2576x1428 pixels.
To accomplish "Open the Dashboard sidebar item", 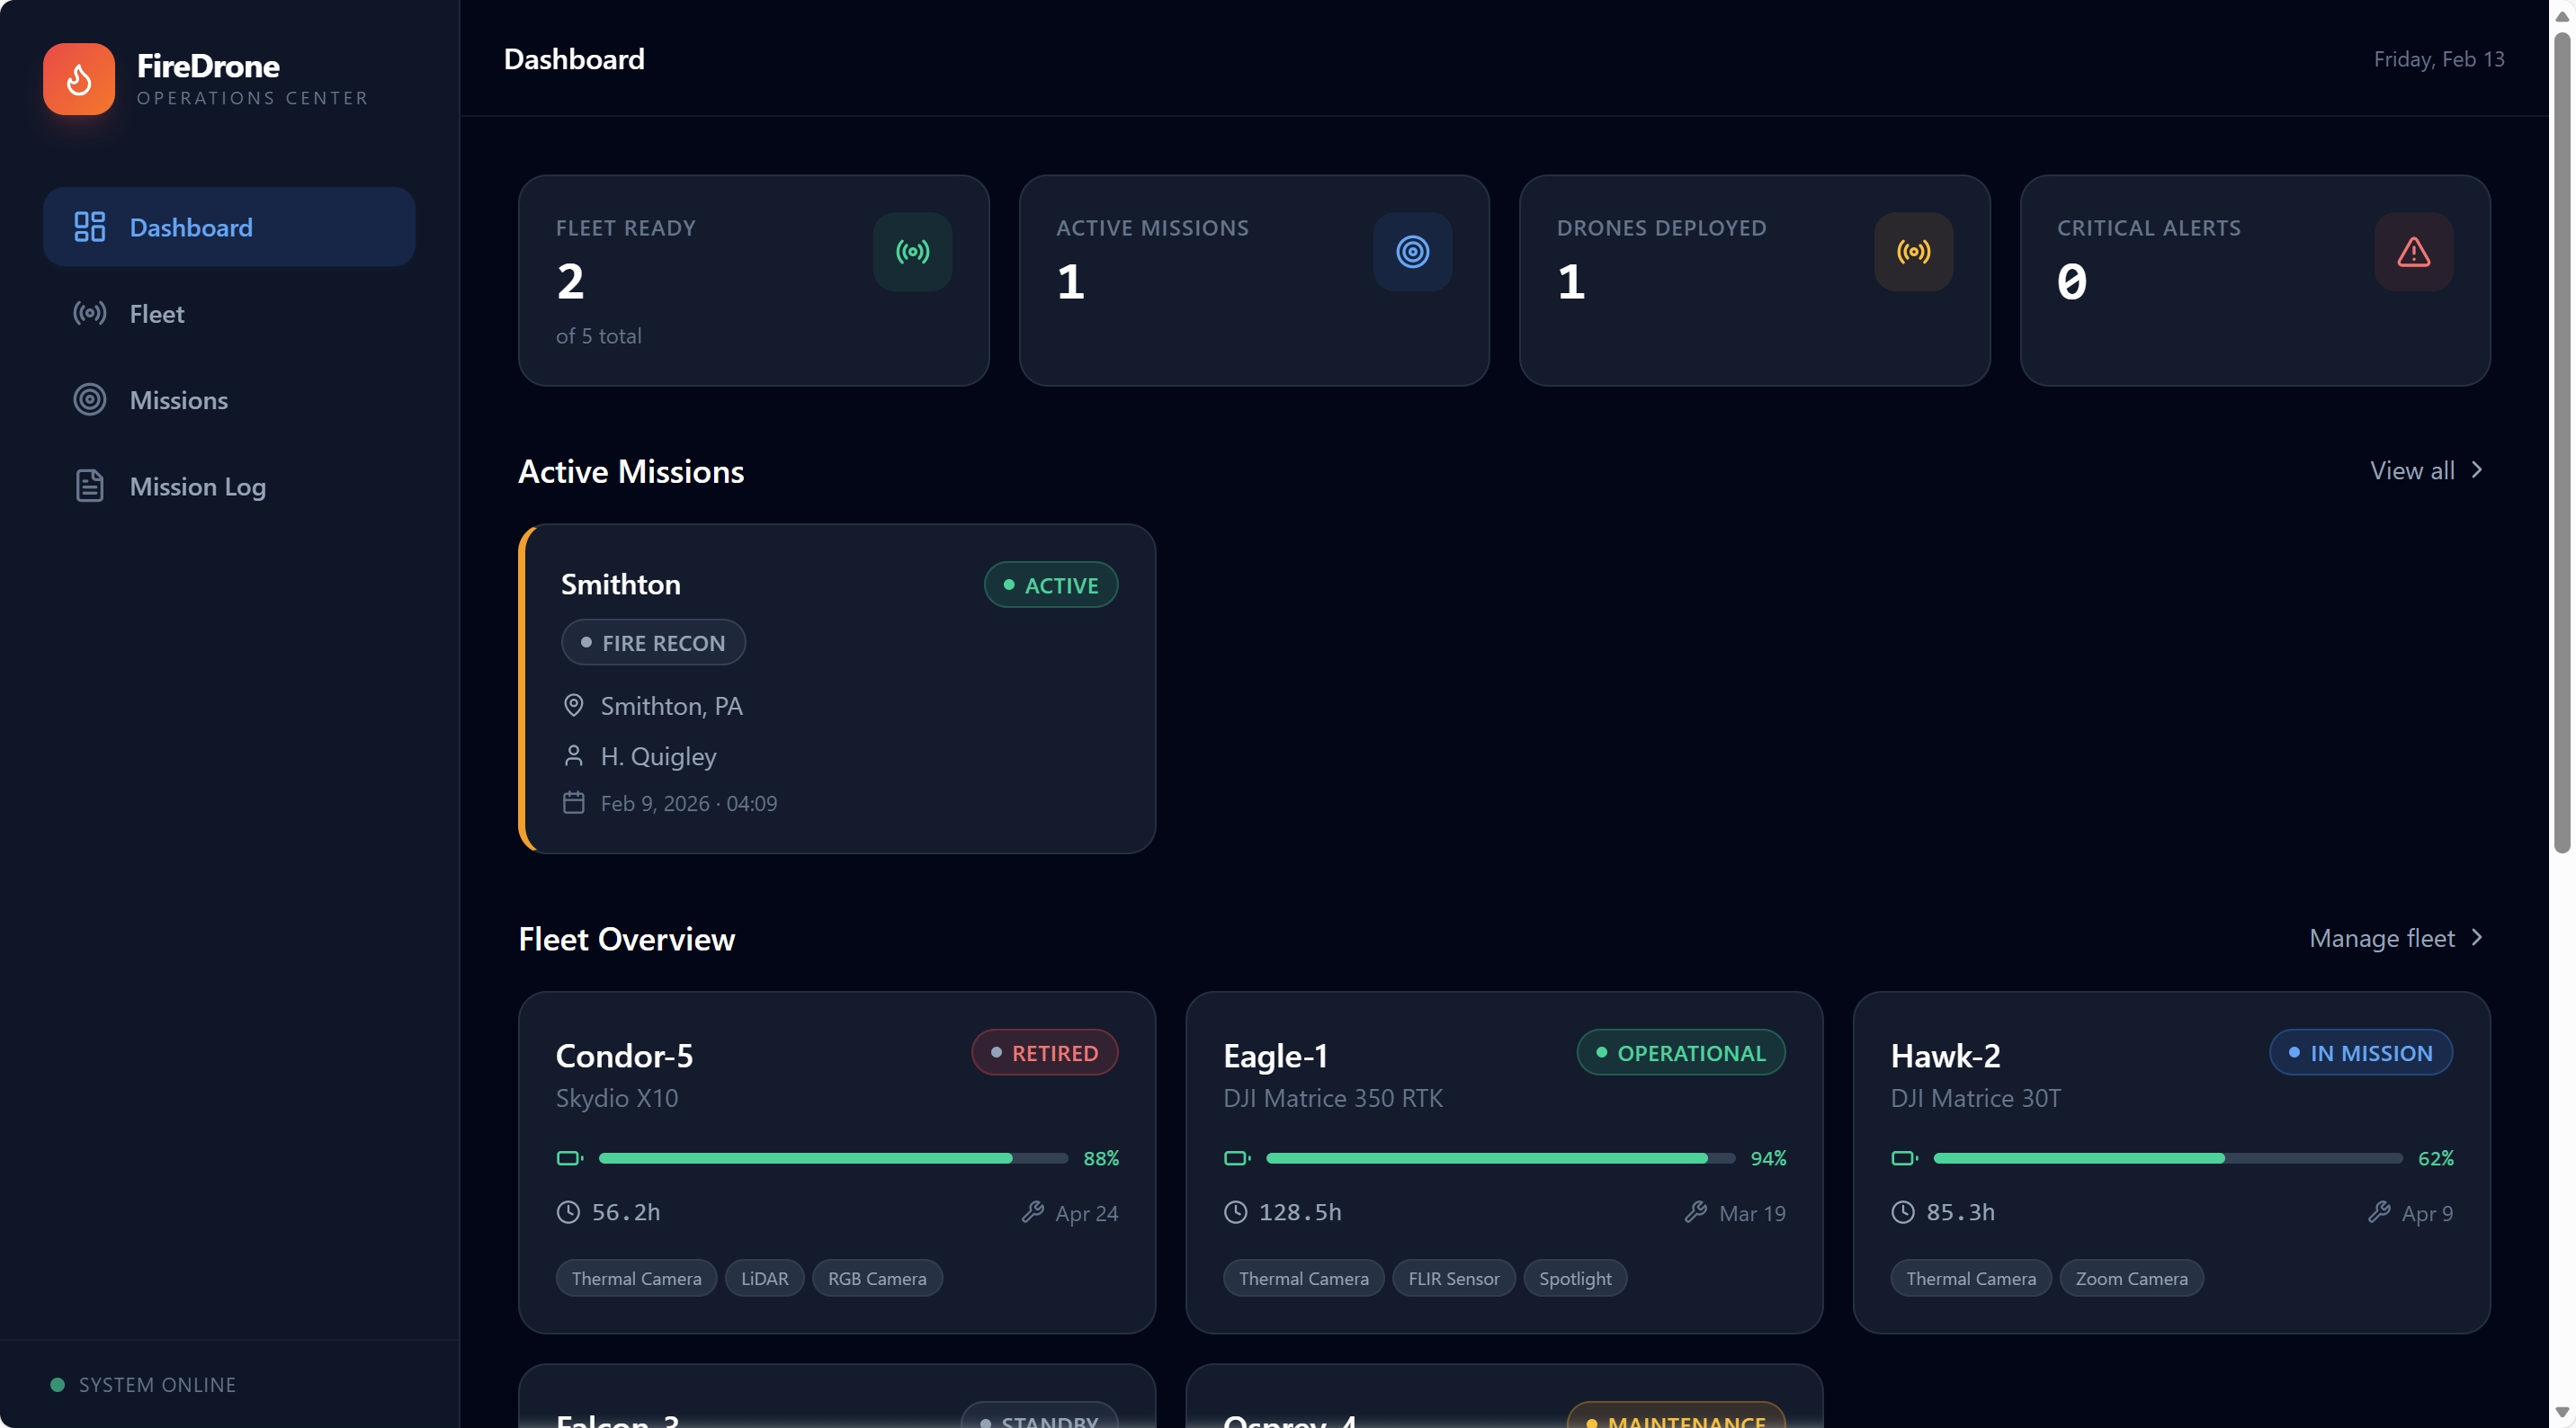I will (x=229, y=227).
